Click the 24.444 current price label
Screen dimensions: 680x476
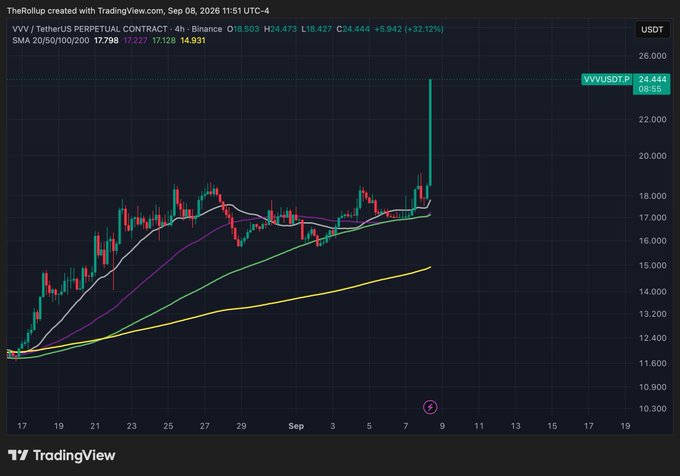(x=652, y=79)
